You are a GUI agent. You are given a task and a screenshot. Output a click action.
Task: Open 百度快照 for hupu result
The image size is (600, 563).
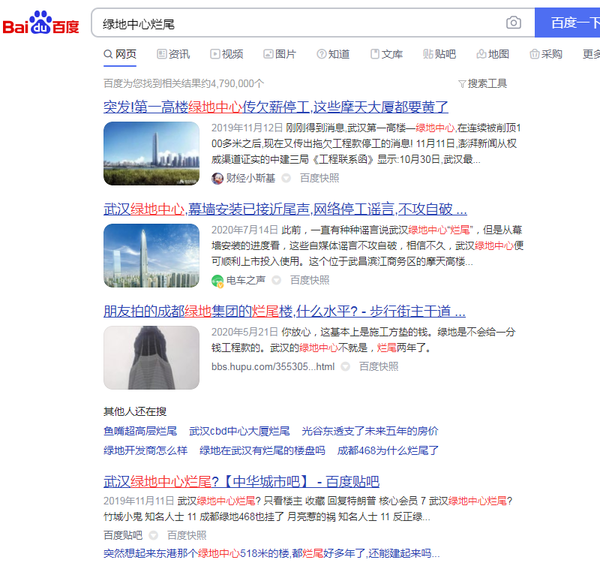pyautogui.click(x=379, y=367)
